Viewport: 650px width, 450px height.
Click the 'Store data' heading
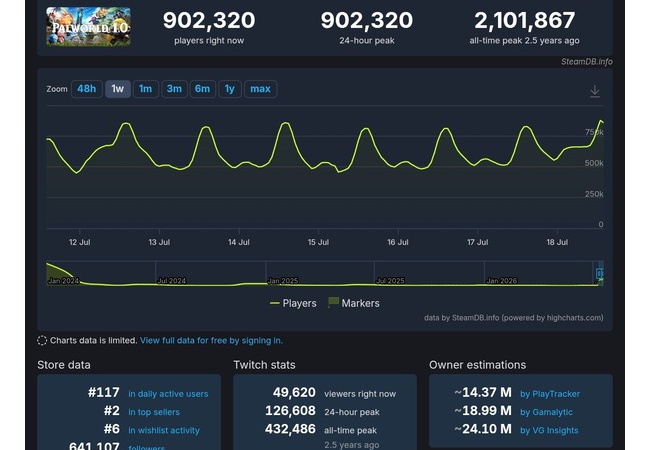coord(64,365)
